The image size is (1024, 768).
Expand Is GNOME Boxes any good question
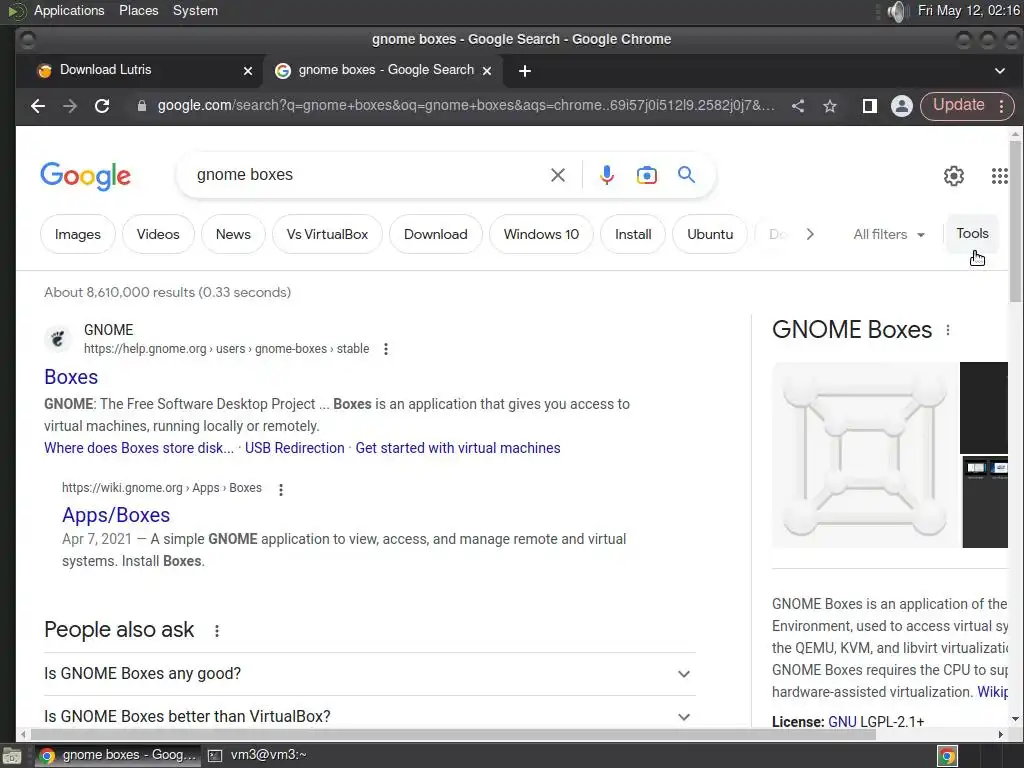[370, 674]
